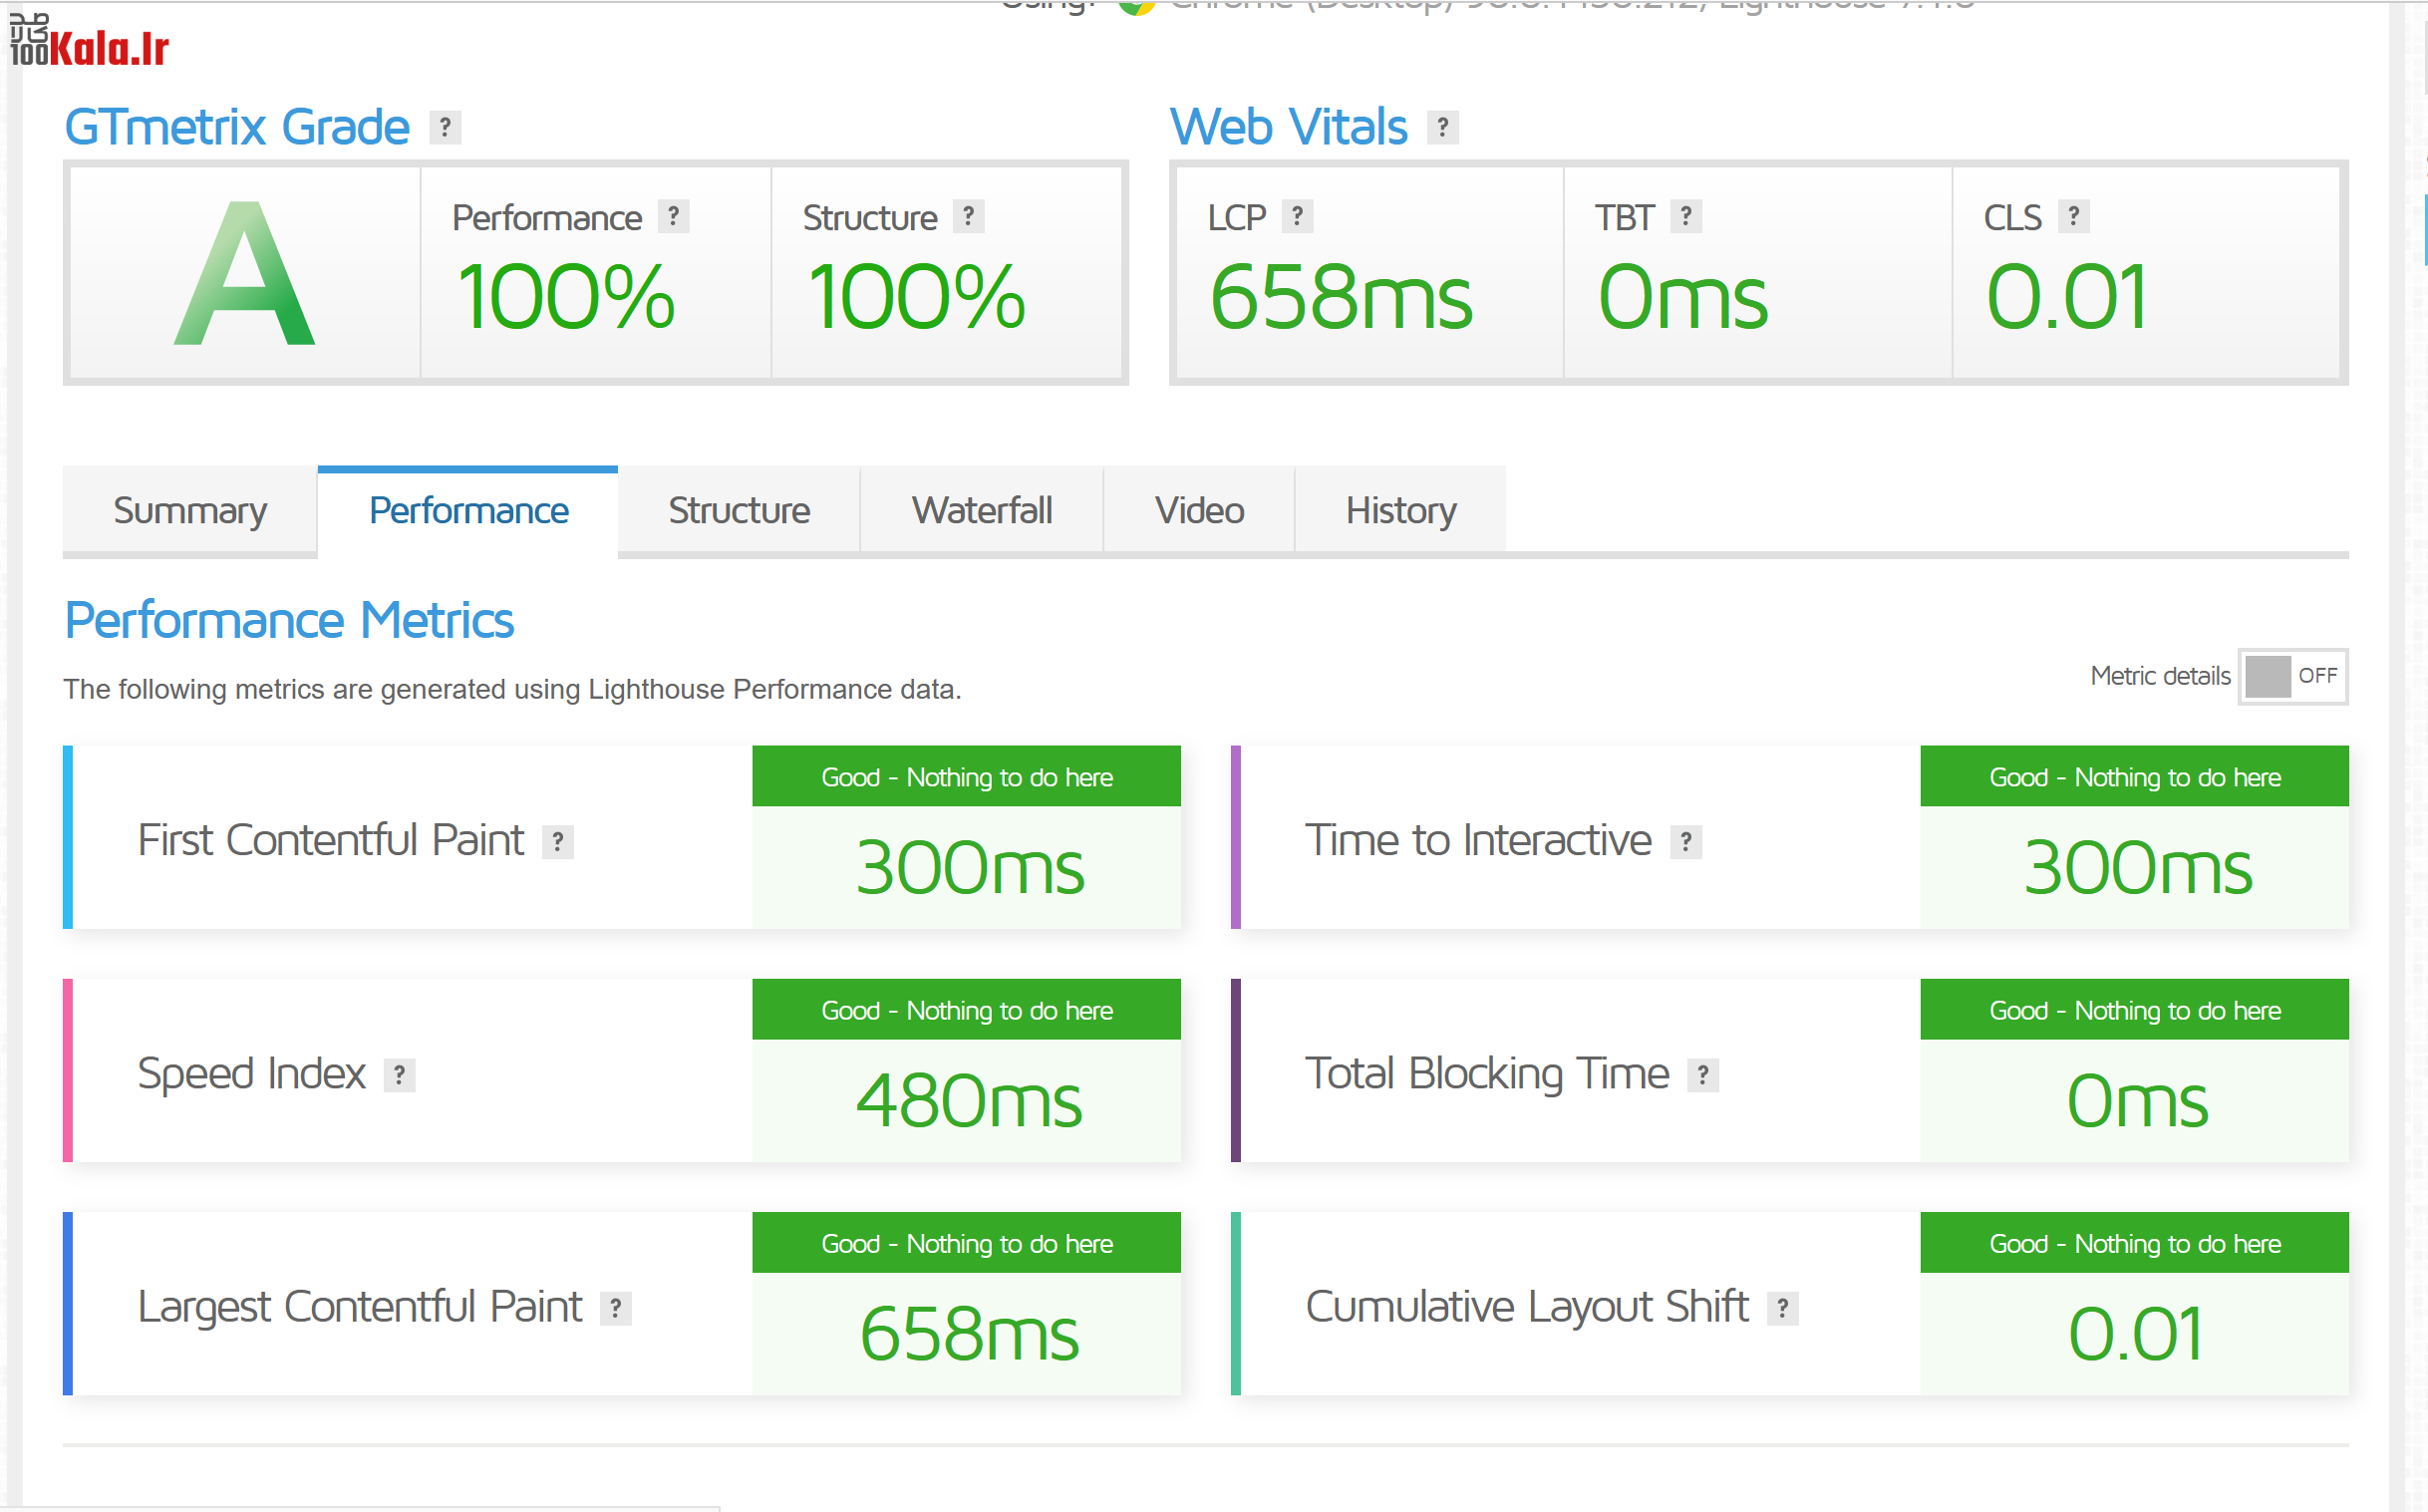Viewport: 2428px width, 1512px height.
Task: Click Total Blocking Time help icon
Action: 1703,1075
